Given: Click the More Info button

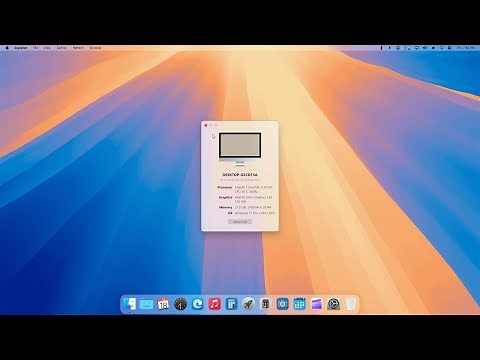Looking at the screenshot, I should tap(240, 222).
